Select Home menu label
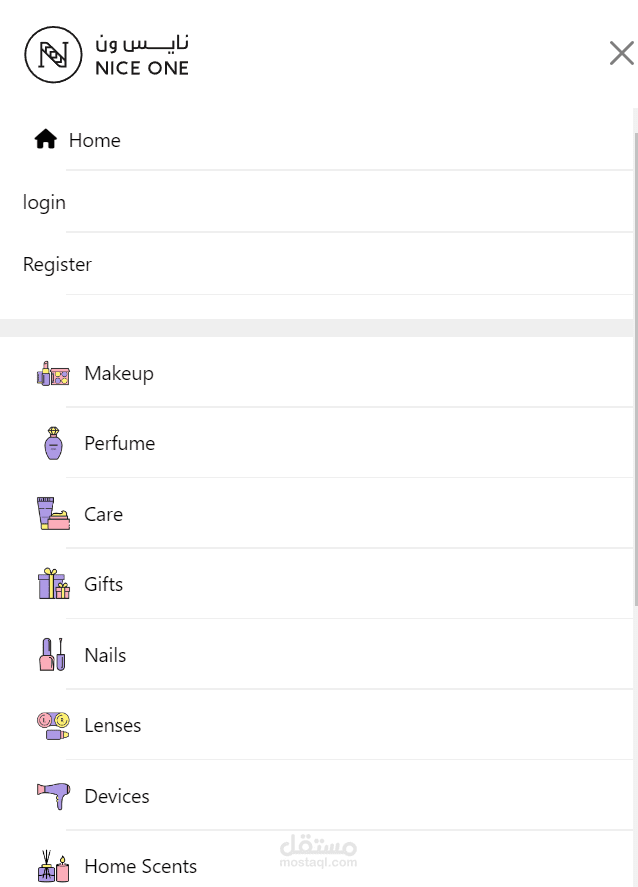638x887 pixels. (x=95, y=140)
